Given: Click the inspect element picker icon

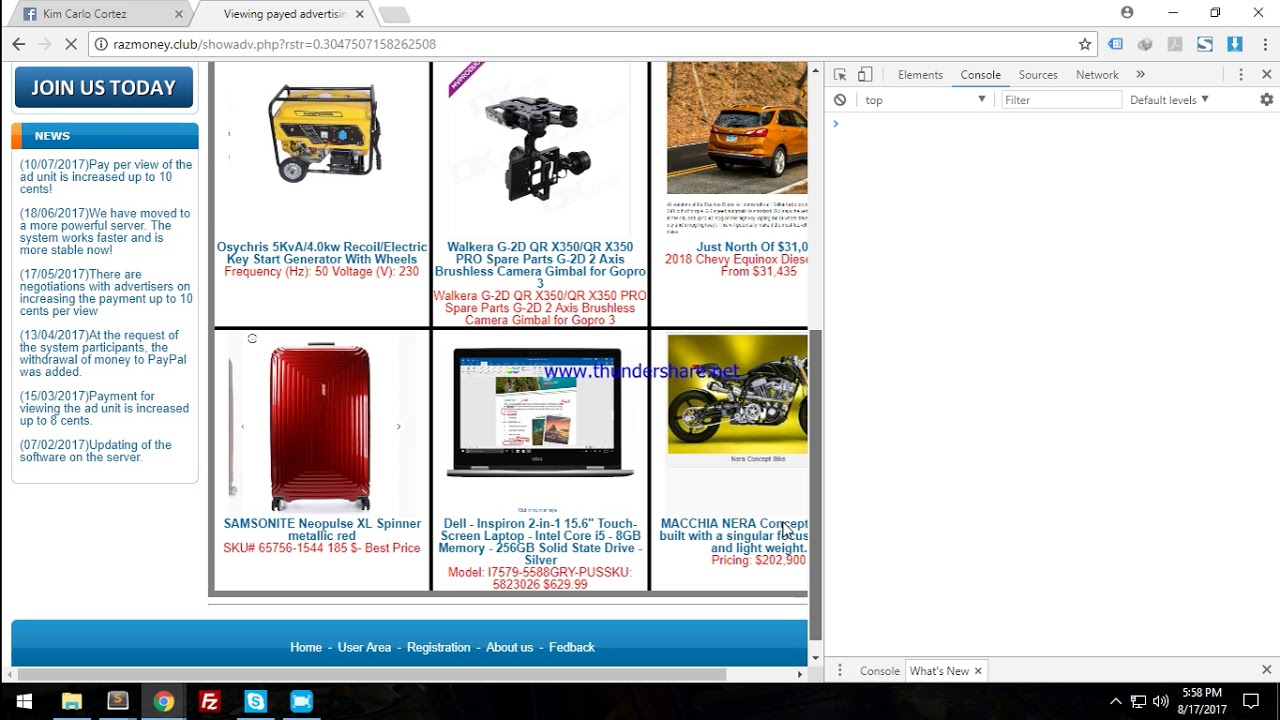Looking at the screenshot, I should click(840, 75).
